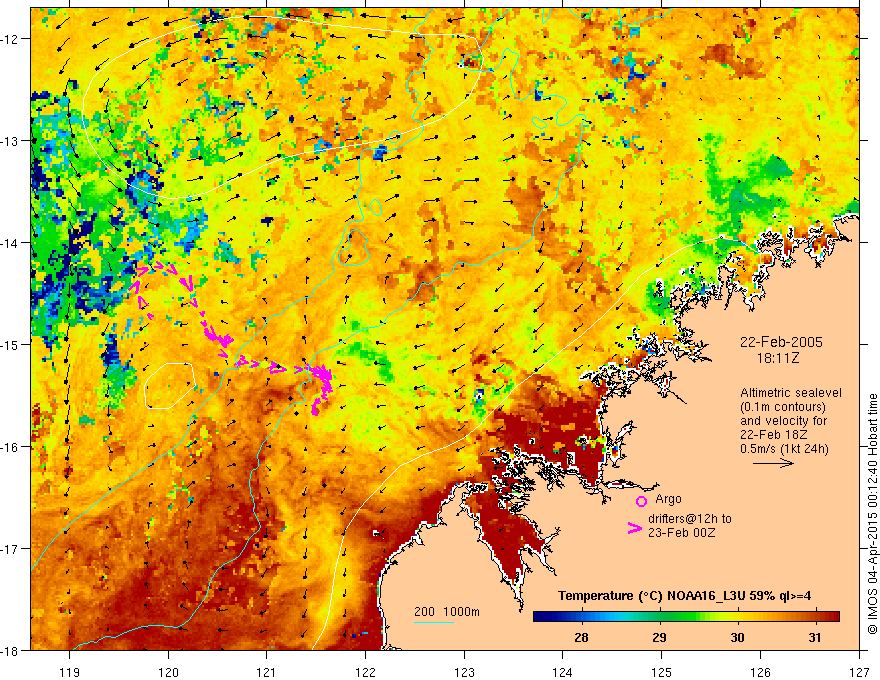Viewport: 880px width, 680px height.
Task: Click the time text 18:11Z
Action: point(777,358)
